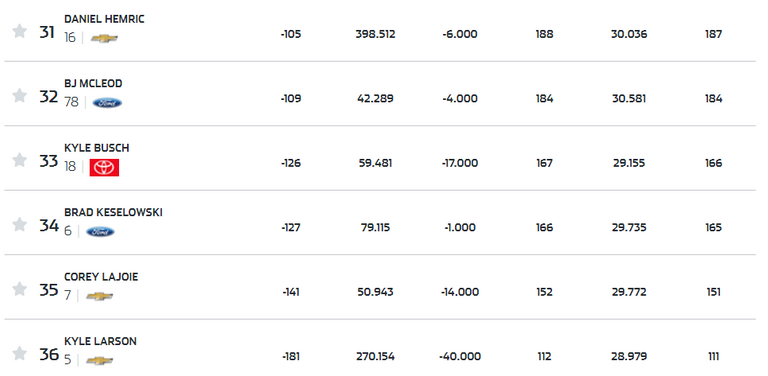Viewport: 768px width, 376px height.
Task: Open Daniel Hemric driver name
Action: pos(104,19)
